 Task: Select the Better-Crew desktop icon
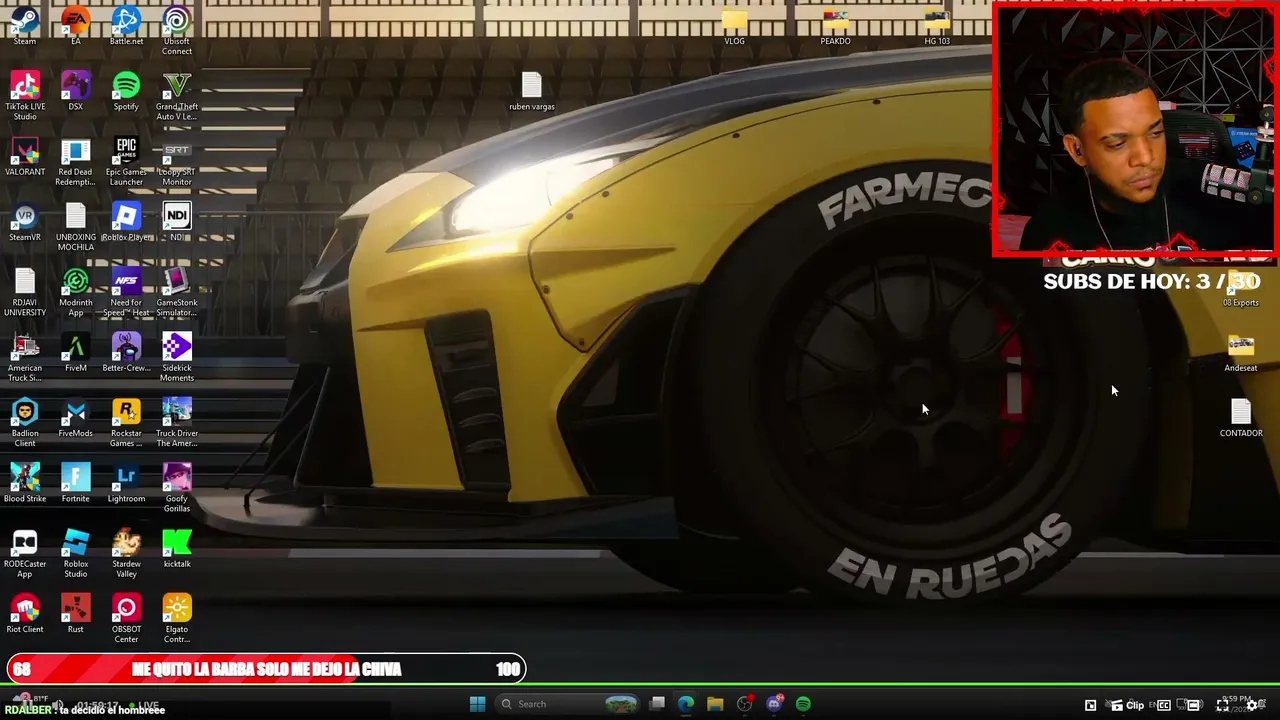(126, 353)
